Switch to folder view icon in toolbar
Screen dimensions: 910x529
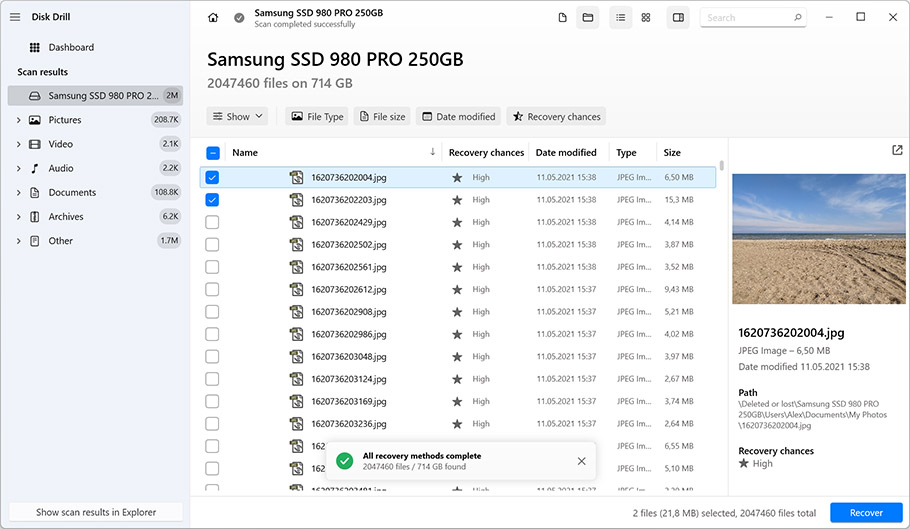(x=588, y=18)
